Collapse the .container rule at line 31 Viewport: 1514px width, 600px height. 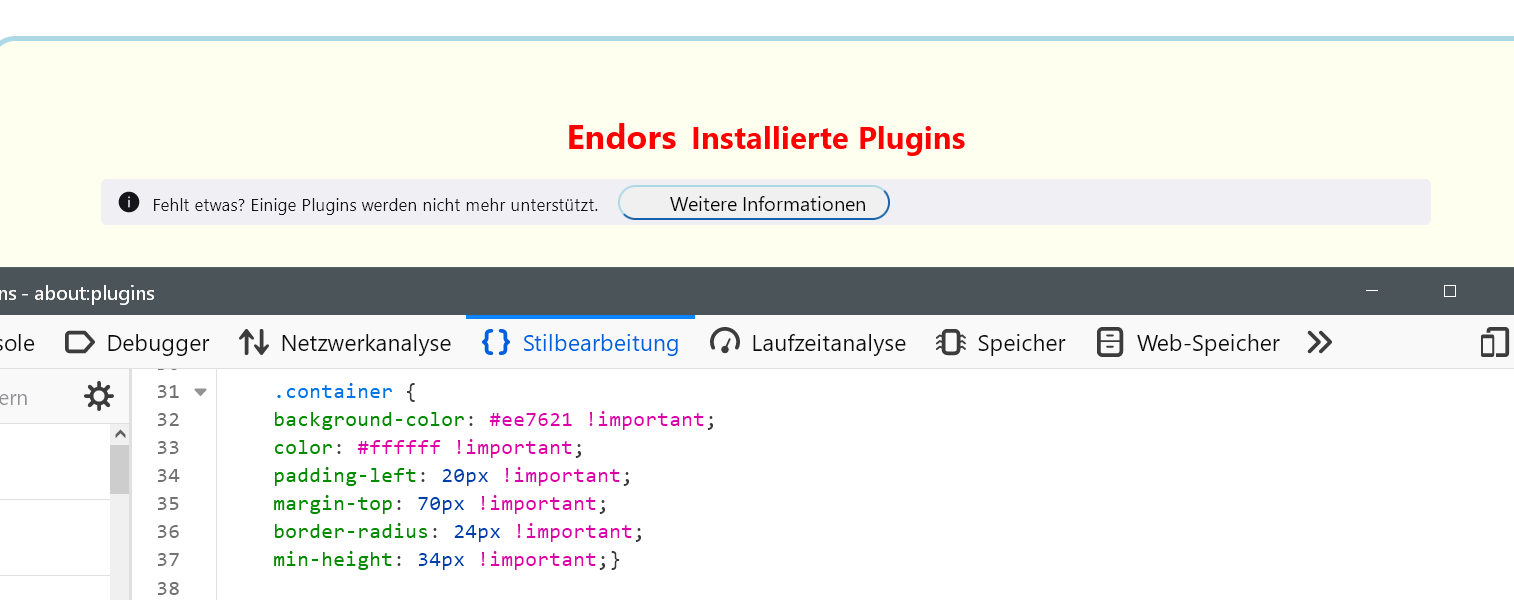pos(200,392)
